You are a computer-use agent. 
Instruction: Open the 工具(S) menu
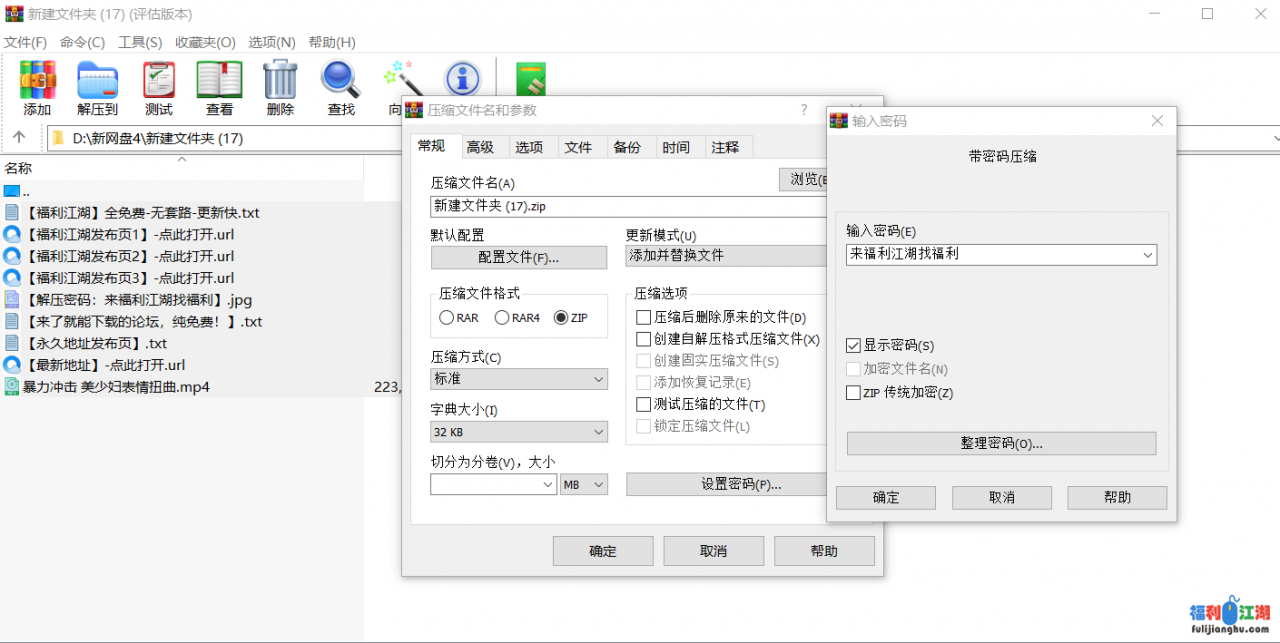click(x=140, y=42)
